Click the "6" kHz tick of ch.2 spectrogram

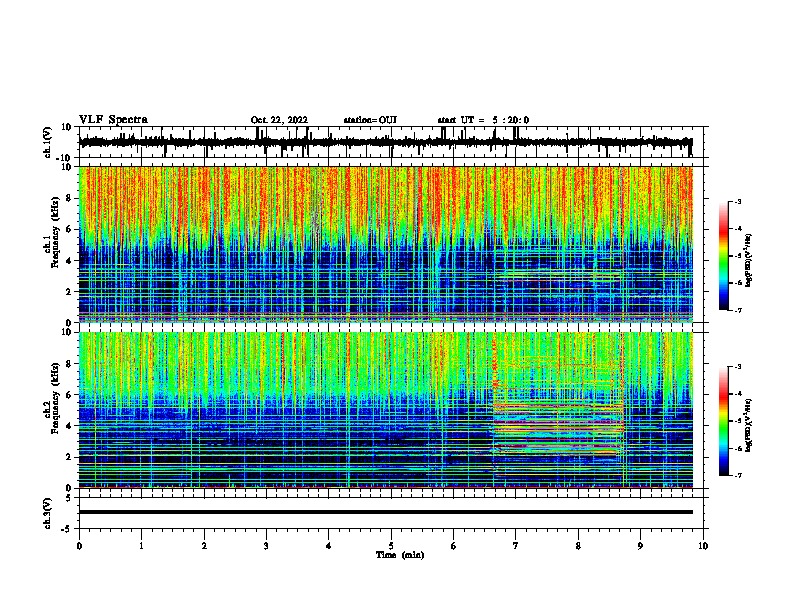[x=69, y=394]
